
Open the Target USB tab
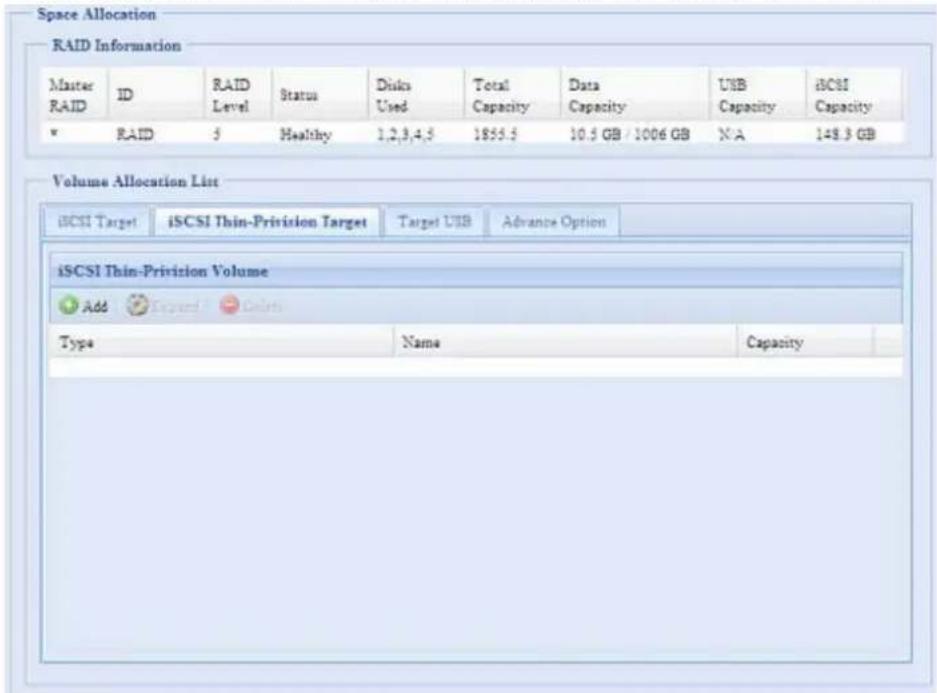tap(434, 222)
